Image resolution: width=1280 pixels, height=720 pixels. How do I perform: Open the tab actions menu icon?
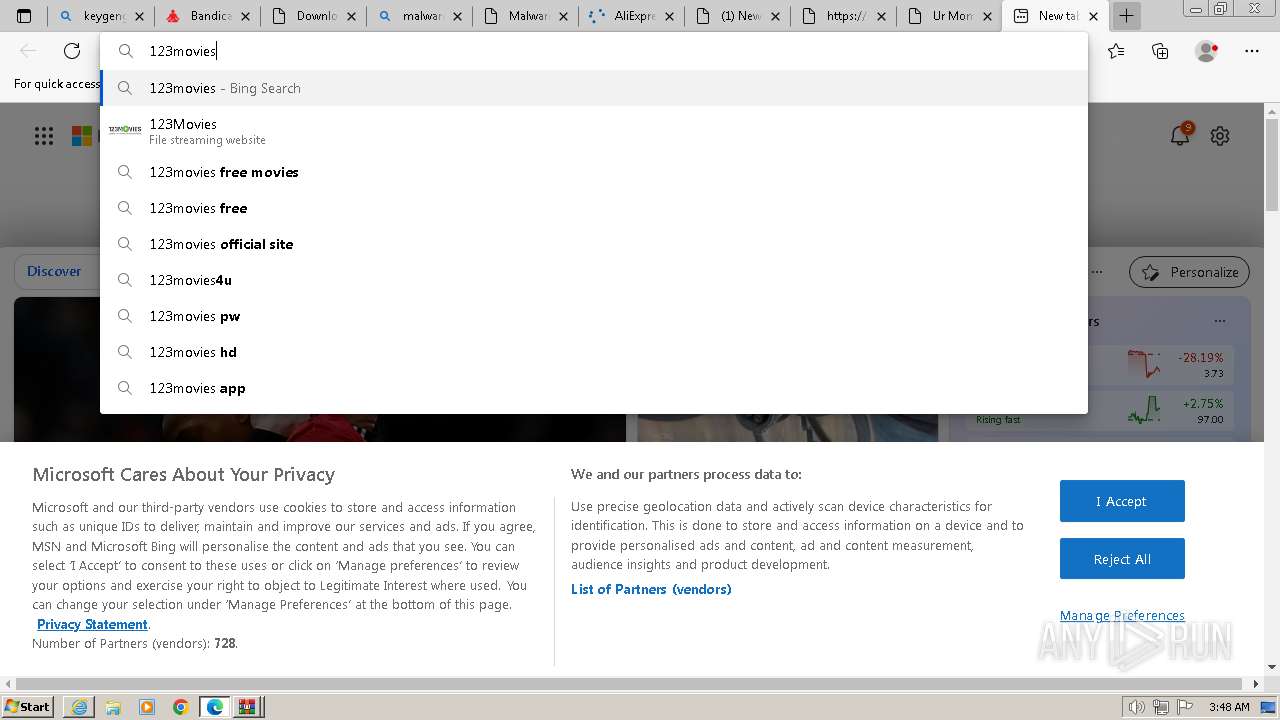click(24, 16)
